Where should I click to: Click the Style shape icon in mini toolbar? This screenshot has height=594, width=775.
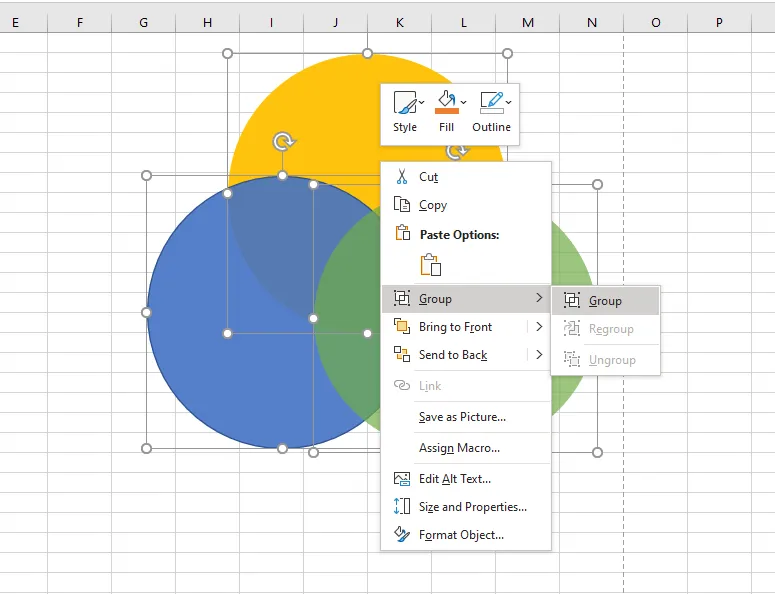tap(404, 103)
